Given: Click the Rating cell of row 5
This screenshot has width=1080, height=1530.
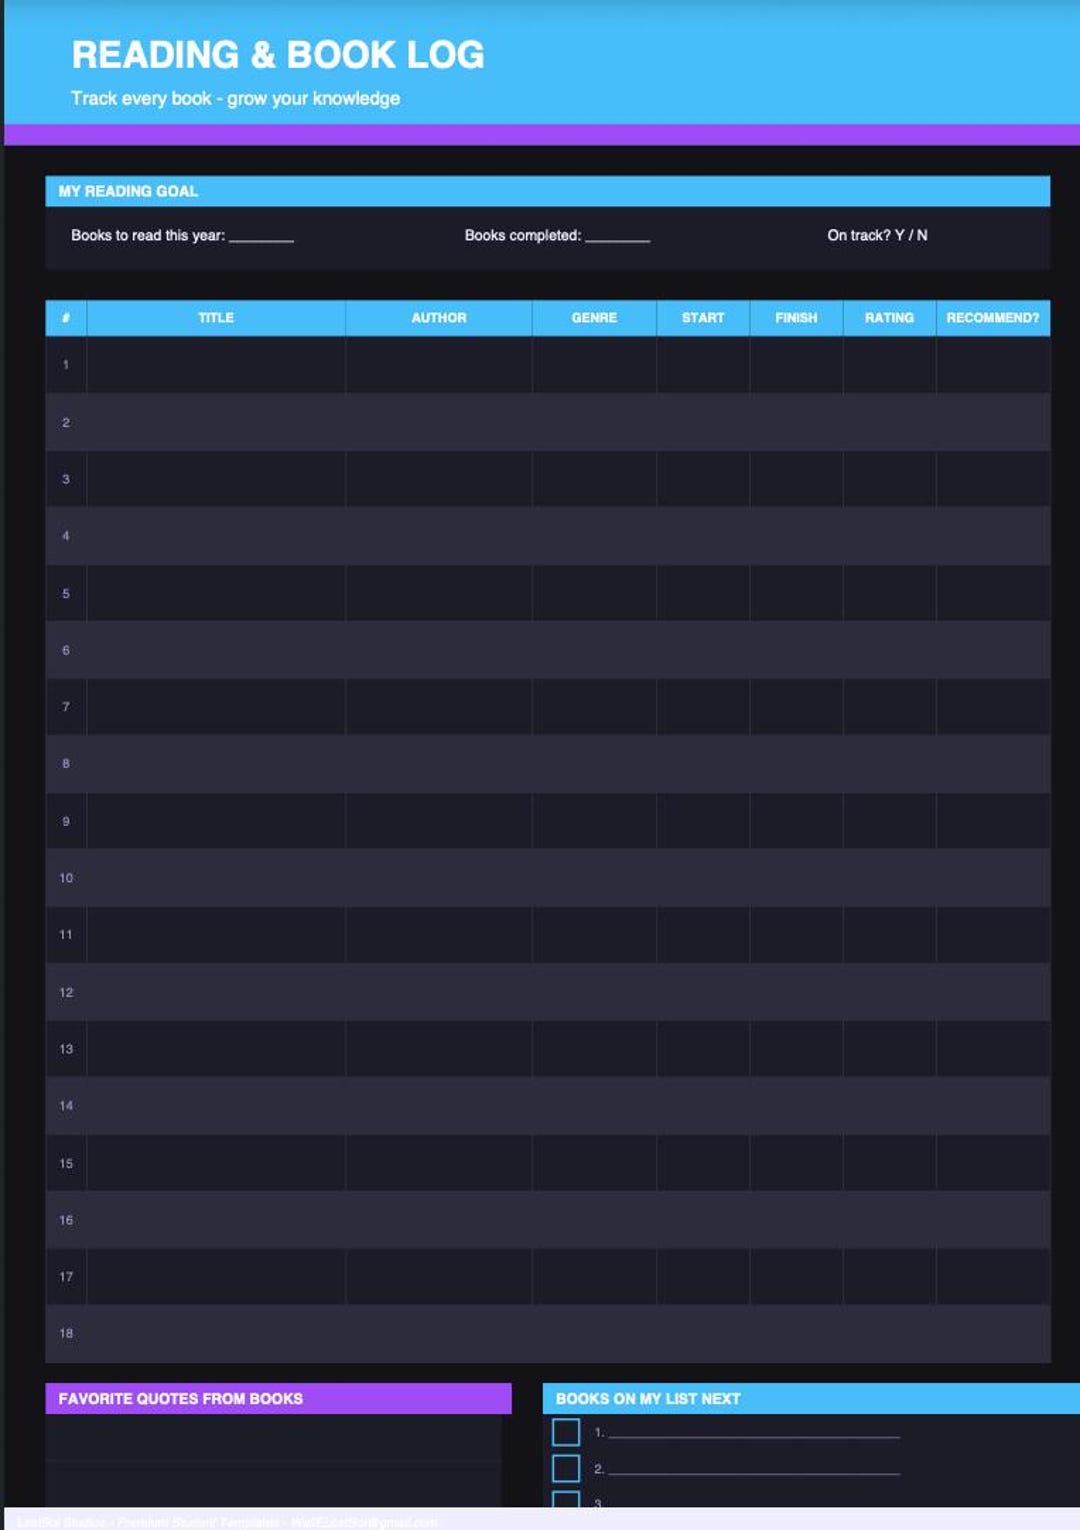Looking at the screenshot, I should 889,593.
